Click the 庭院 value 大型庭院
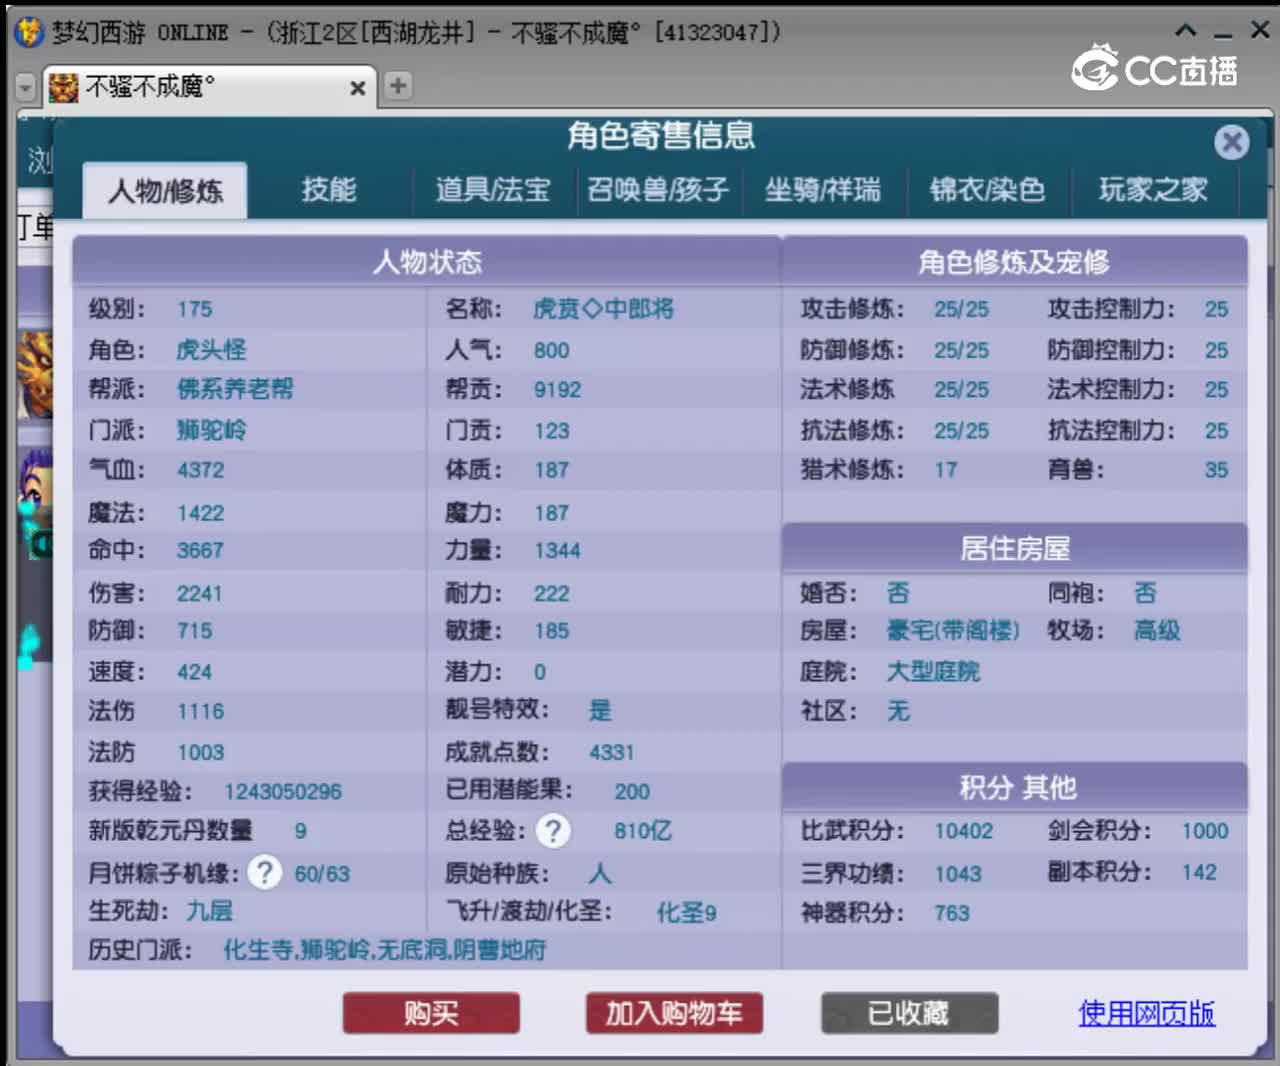 [x=933, y=671]
